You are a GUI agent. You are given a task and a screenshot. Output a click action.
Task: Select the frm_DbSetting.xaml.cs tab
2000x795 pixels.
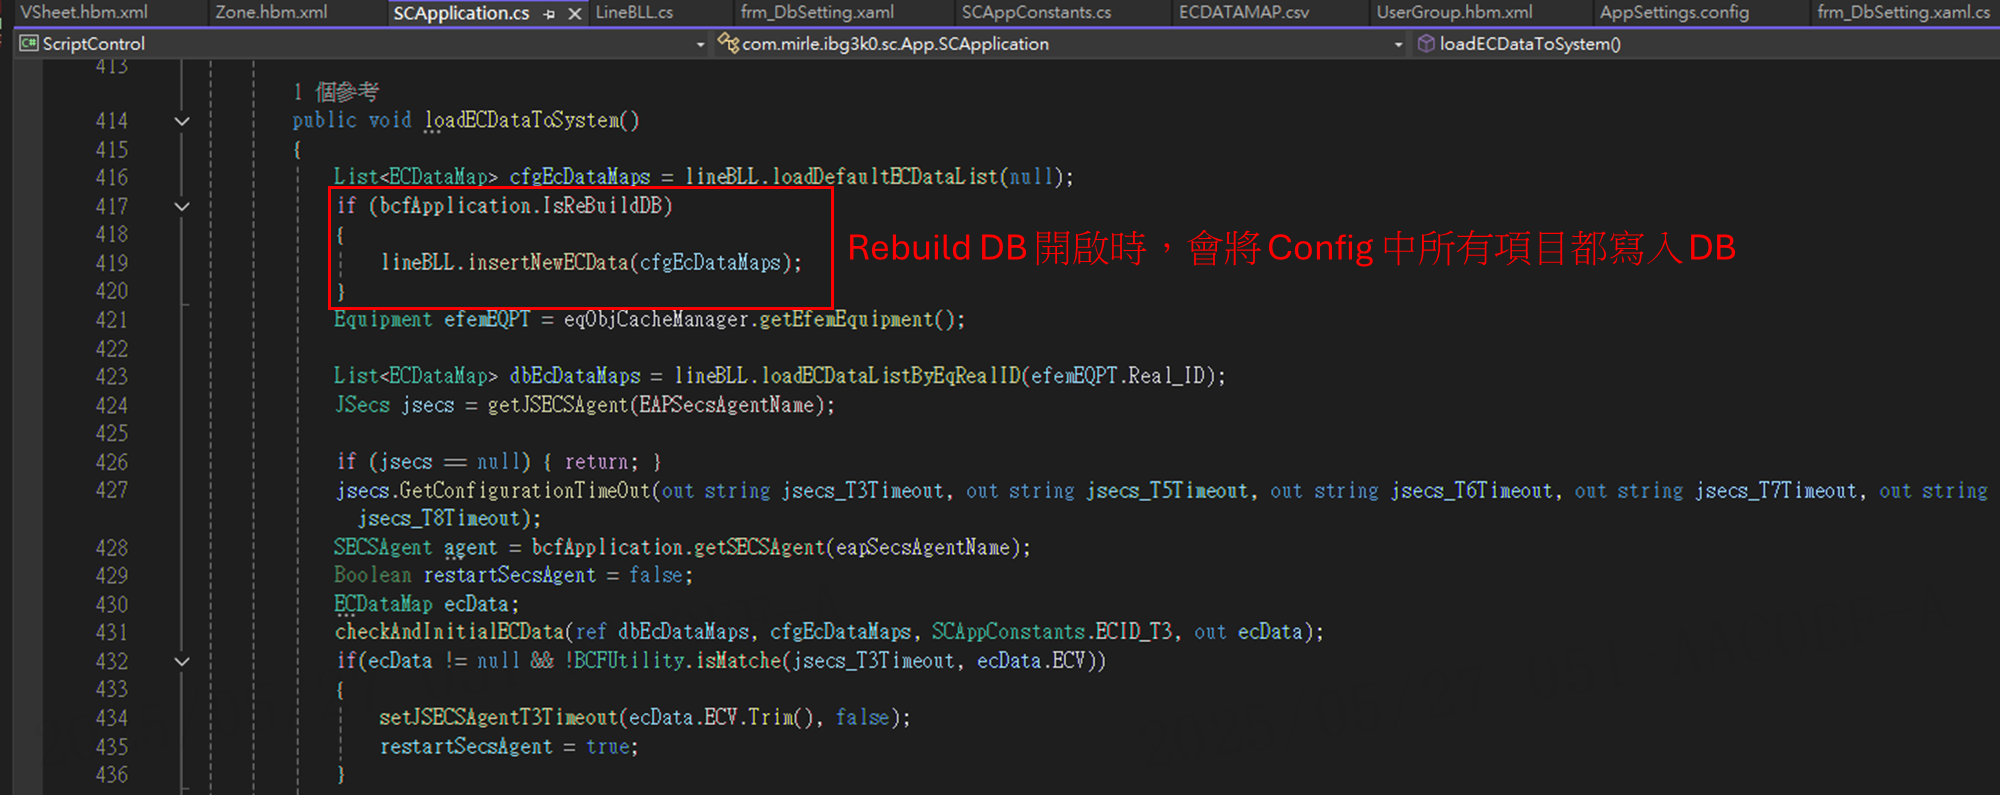tap(1903, 13)
